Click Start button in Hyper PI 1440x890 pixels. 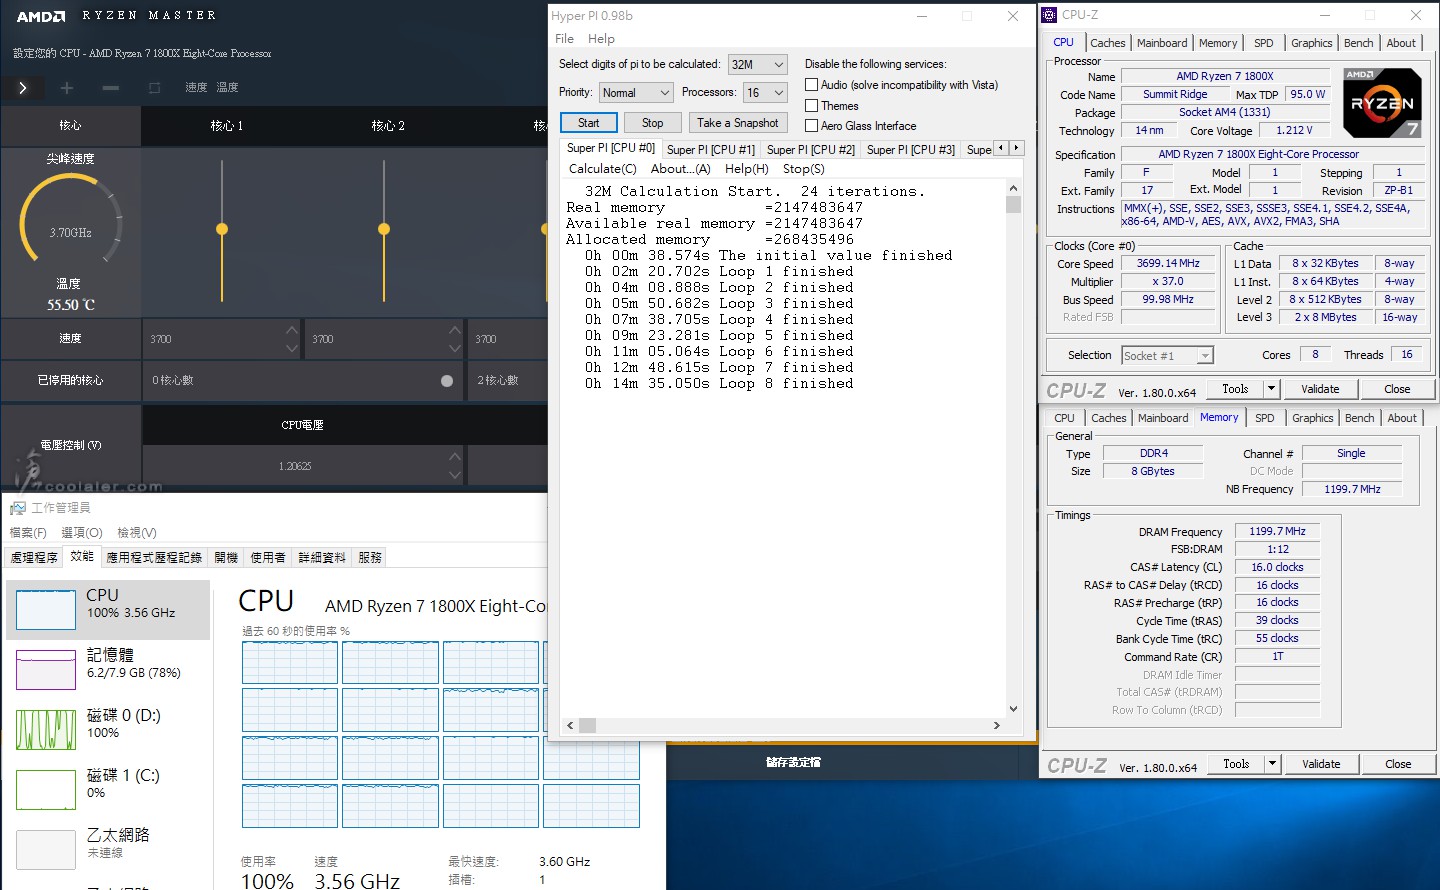click(x=589, y=123)
